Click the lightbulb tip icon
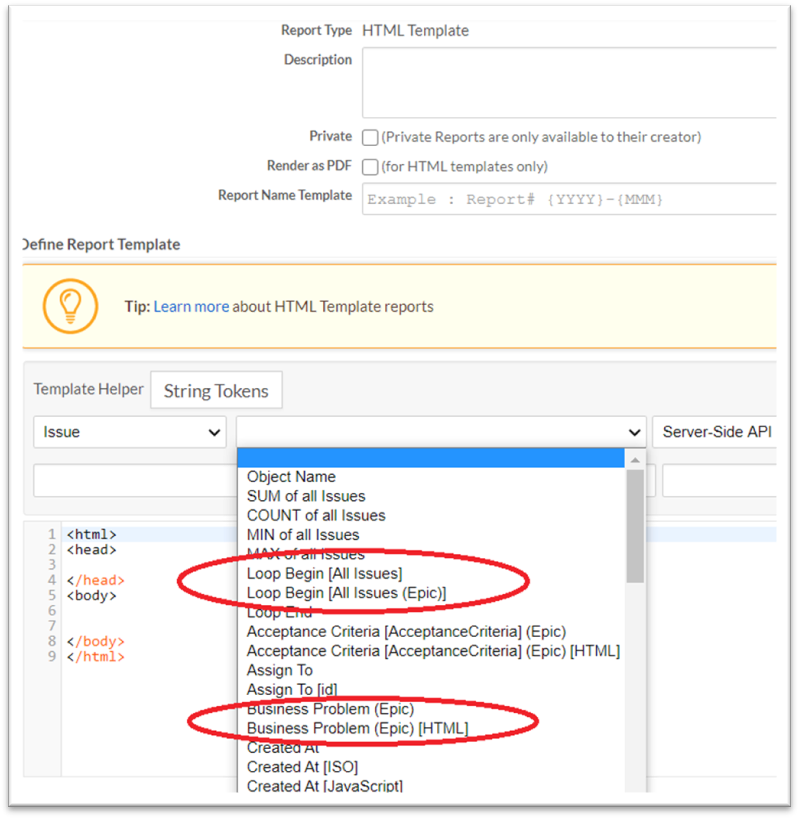The height and width of the screenshot is (819, 800). click(x=70, y=306)
